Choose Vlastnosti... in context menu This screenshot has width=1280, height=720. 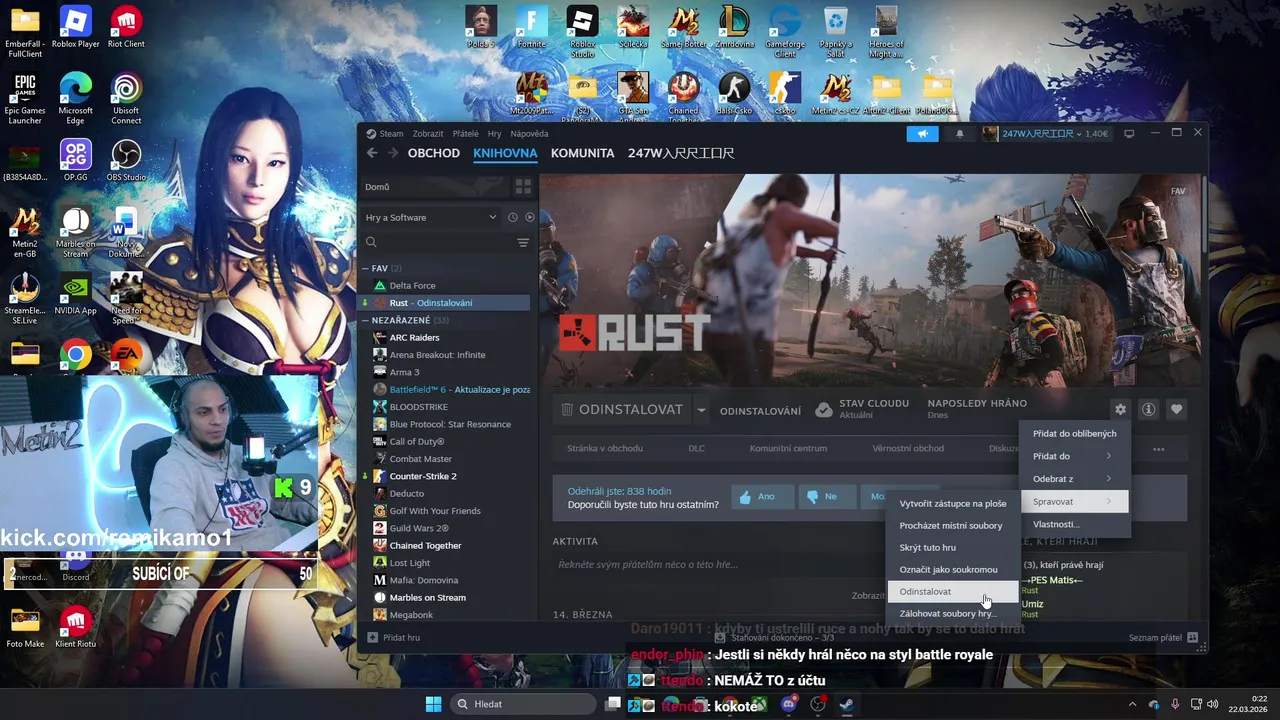click(1074, 524)
